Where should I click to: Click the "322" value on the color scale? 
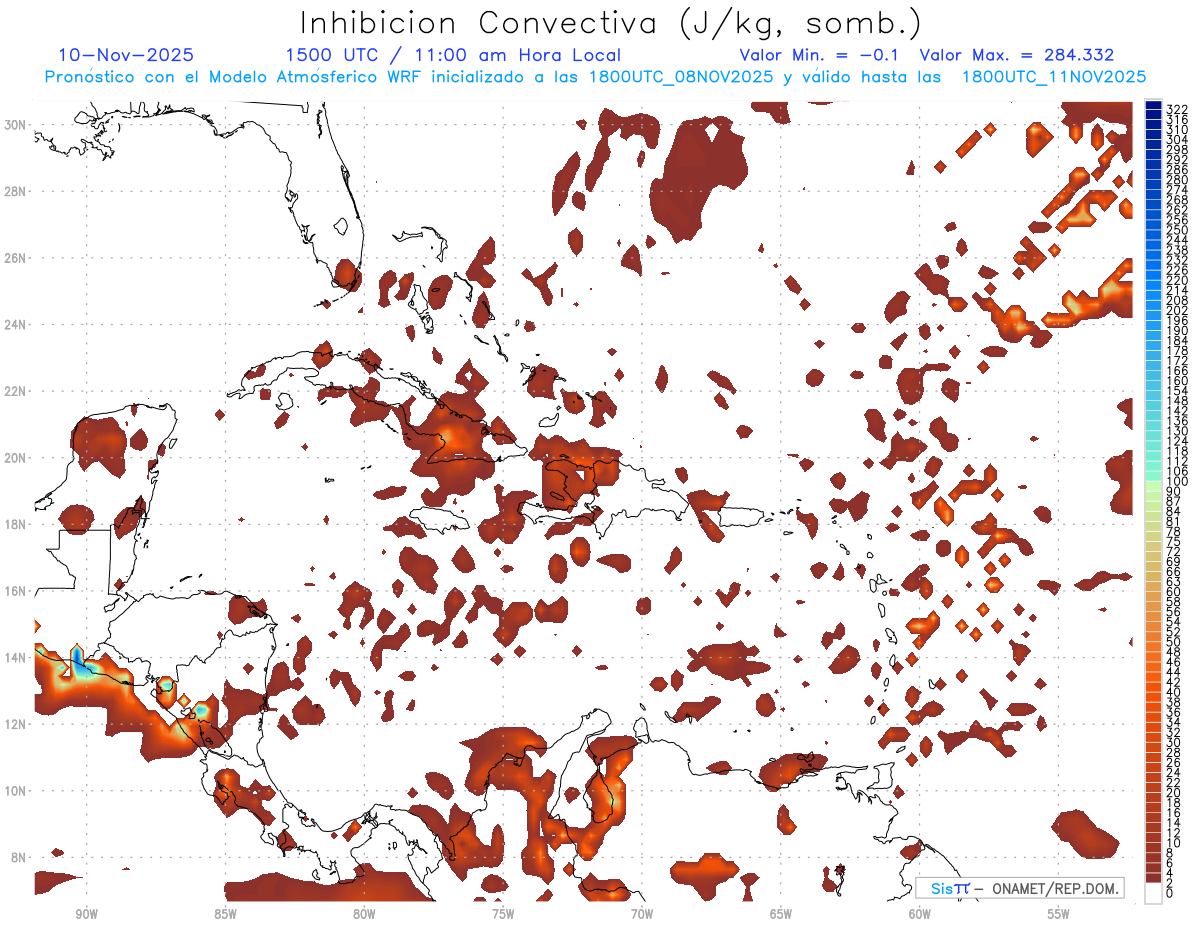point(1176,109)
